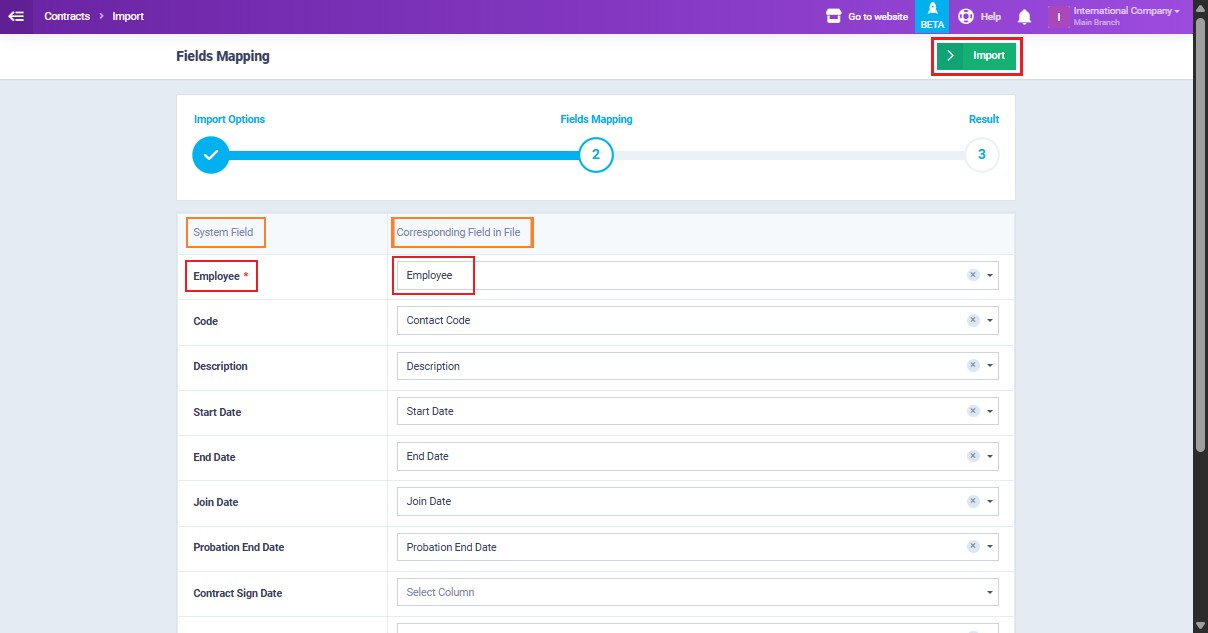Jump to step 3 Result circle
Image resolution: width=1208 pixels, height=633 pixels.
tap(981, 155)
